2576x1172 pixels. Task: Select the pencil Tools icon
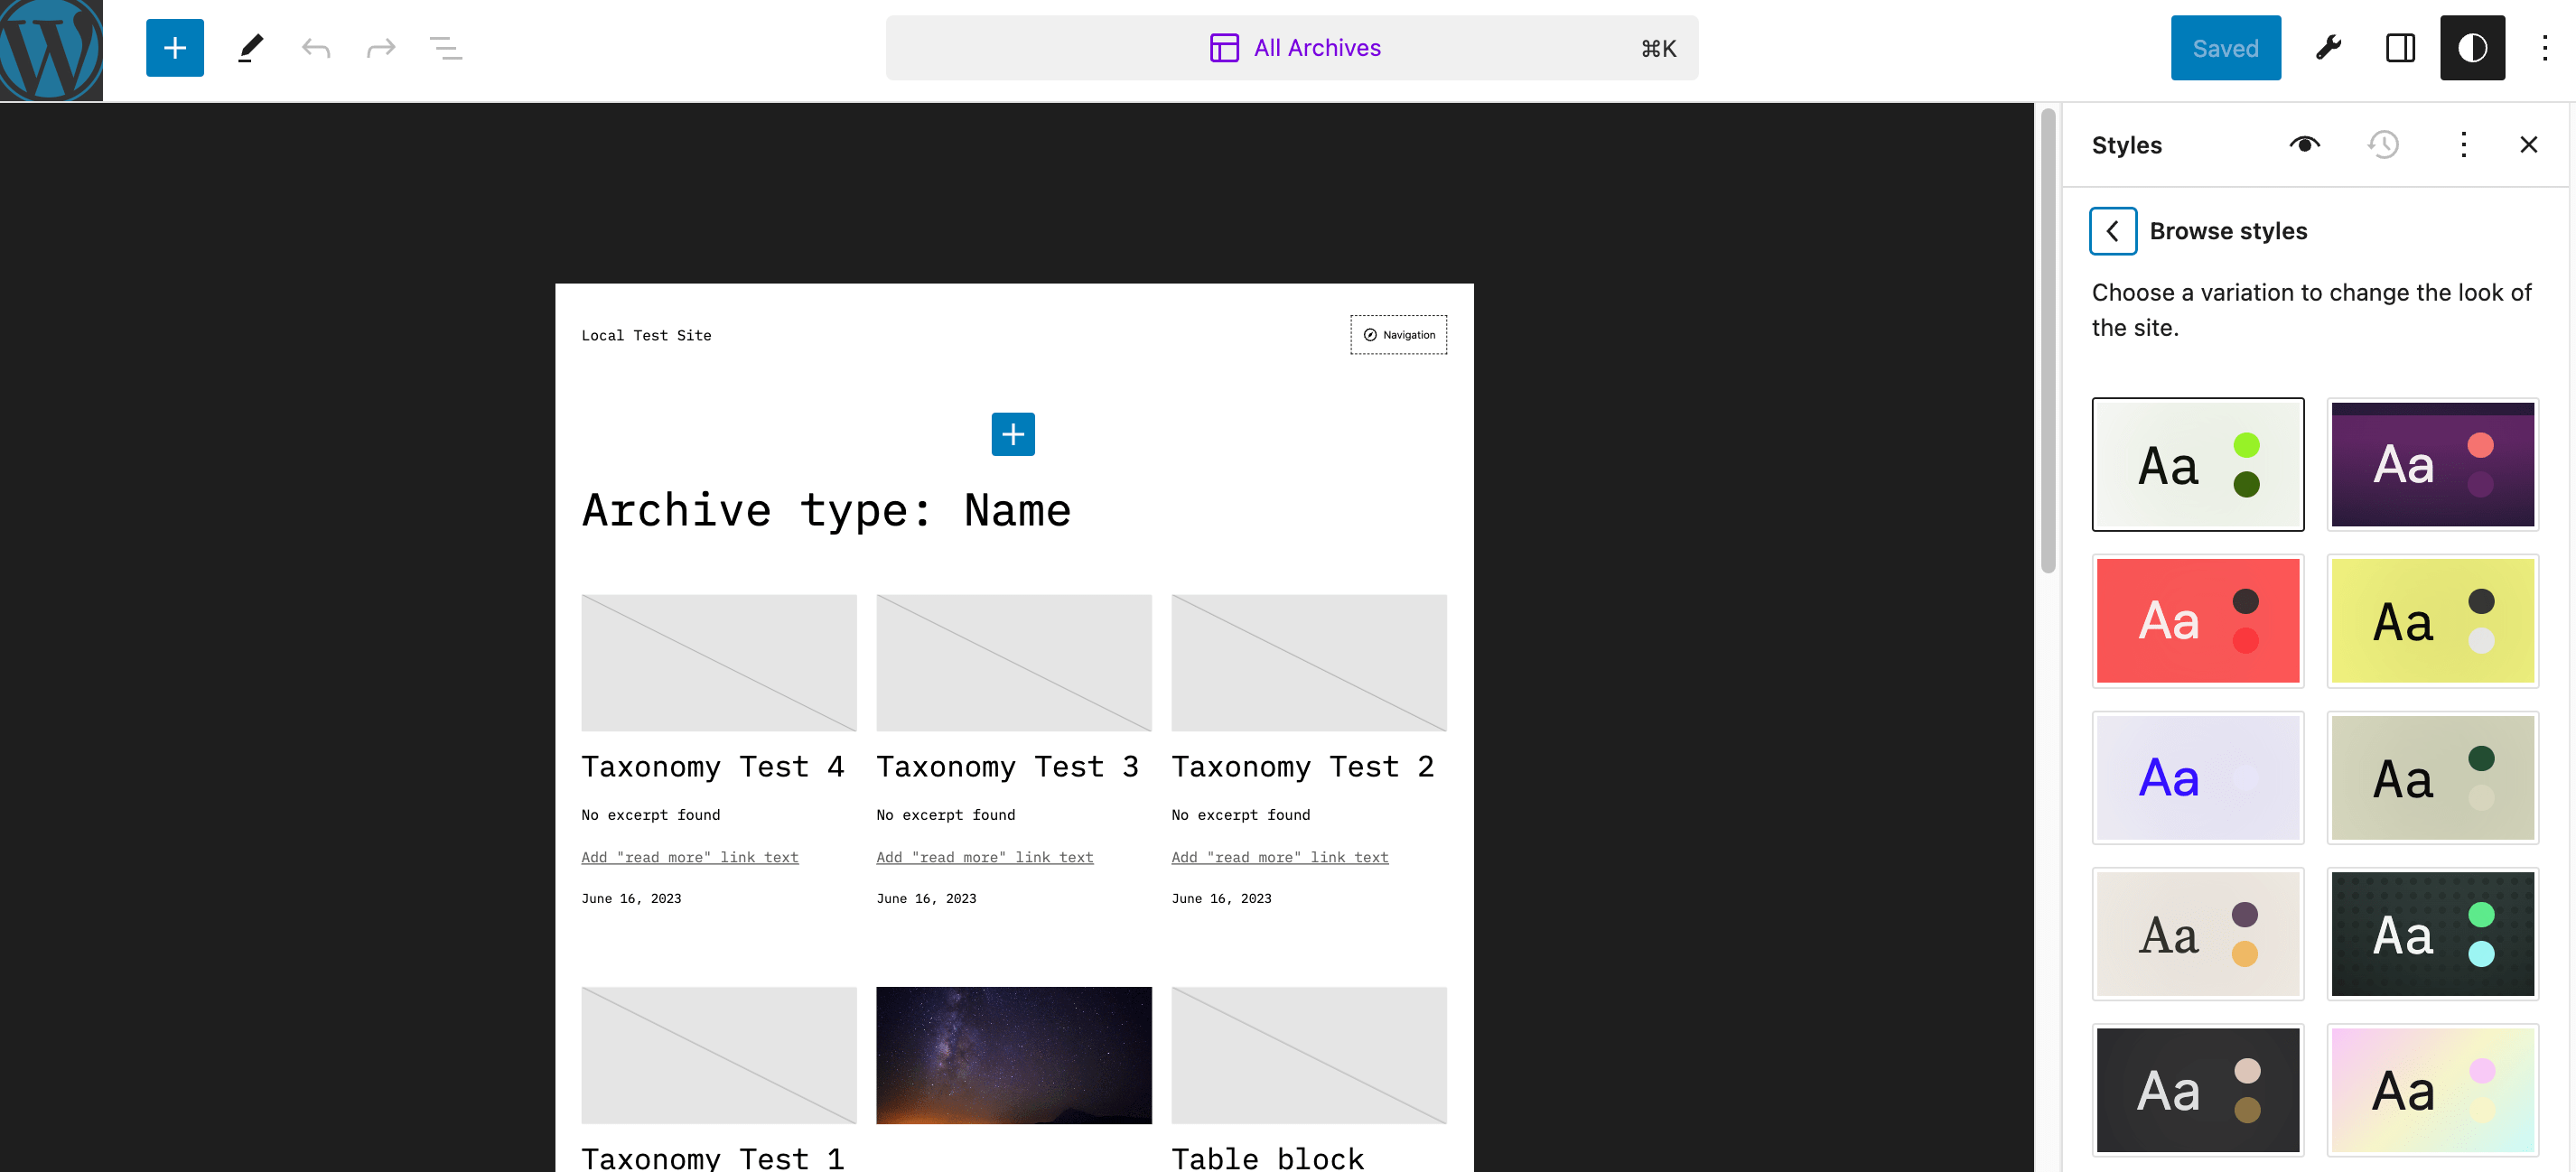[x=251, y=48]
